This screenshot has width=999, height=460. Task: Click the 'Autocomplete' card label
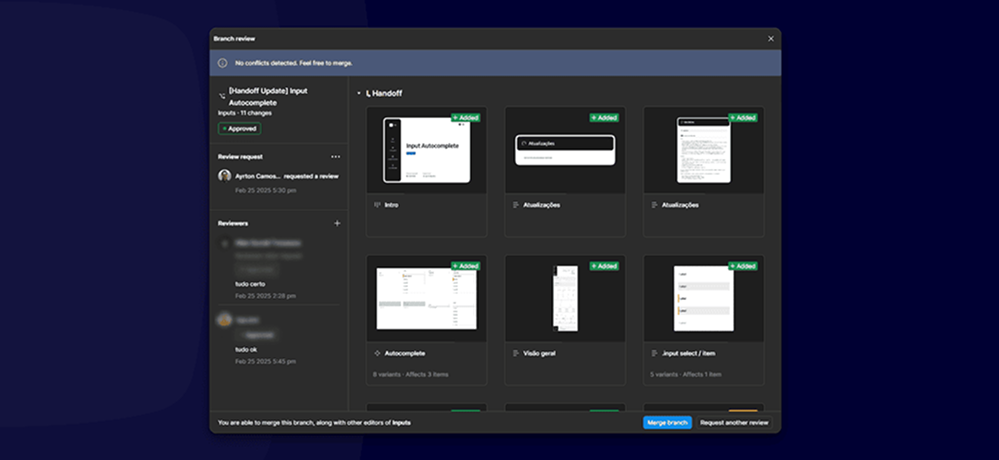[405, 353]
